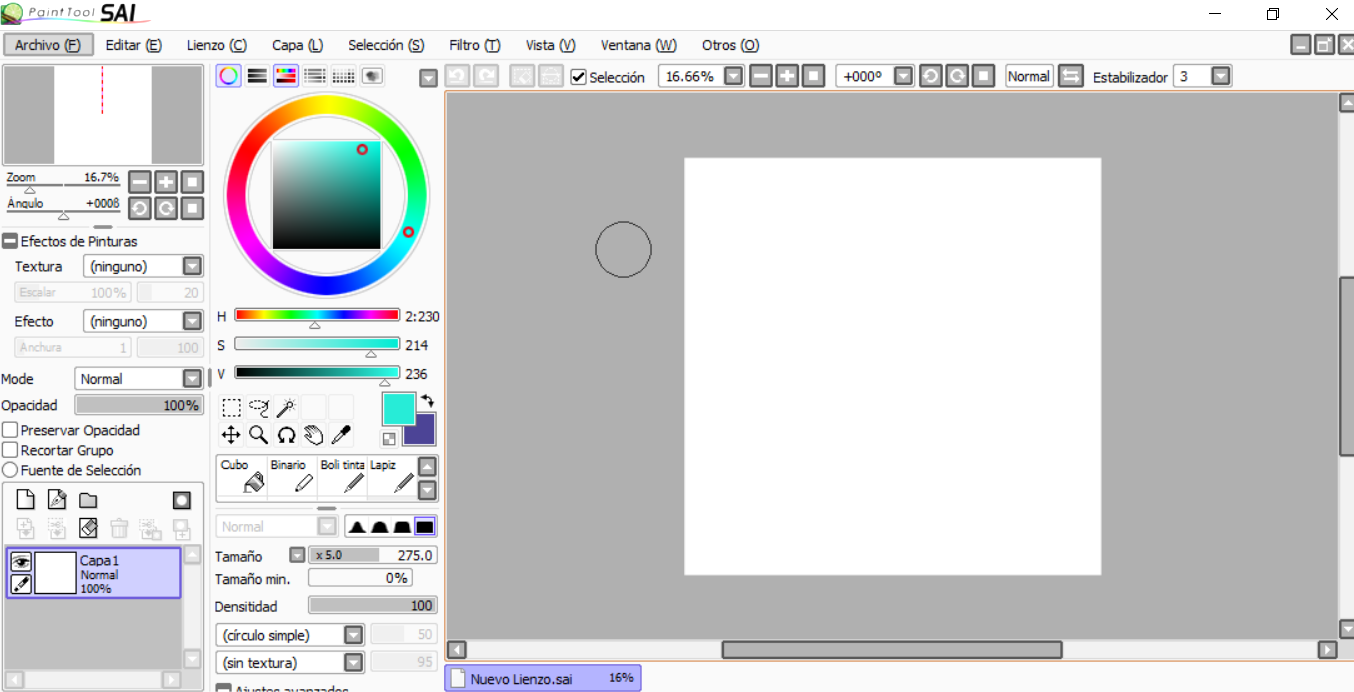
Task: Click the canvas horizontal scrollbar
Action: click(892, 650)
